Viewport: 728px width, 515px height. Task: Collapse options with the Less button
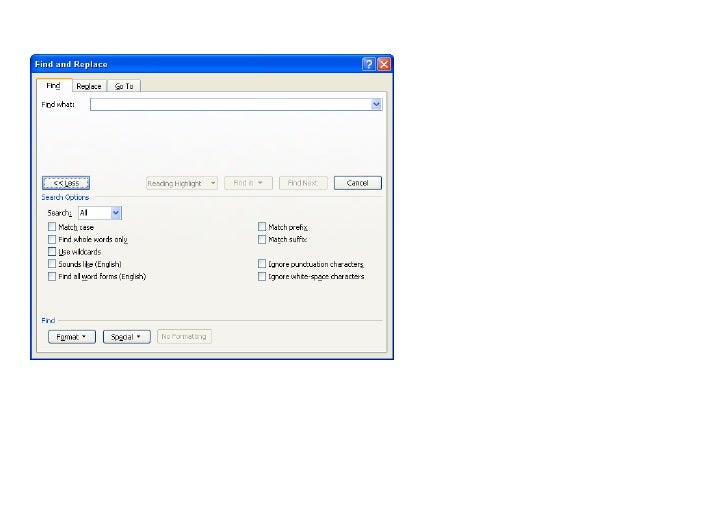point(66,183)
